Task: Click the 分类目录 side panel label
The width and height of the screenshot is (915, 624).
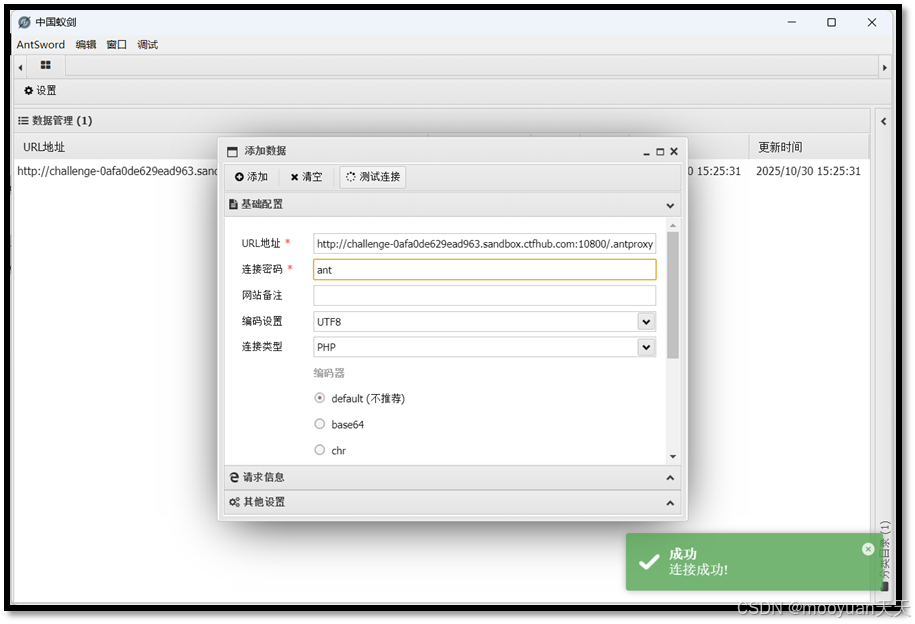Action: [885, 555]
